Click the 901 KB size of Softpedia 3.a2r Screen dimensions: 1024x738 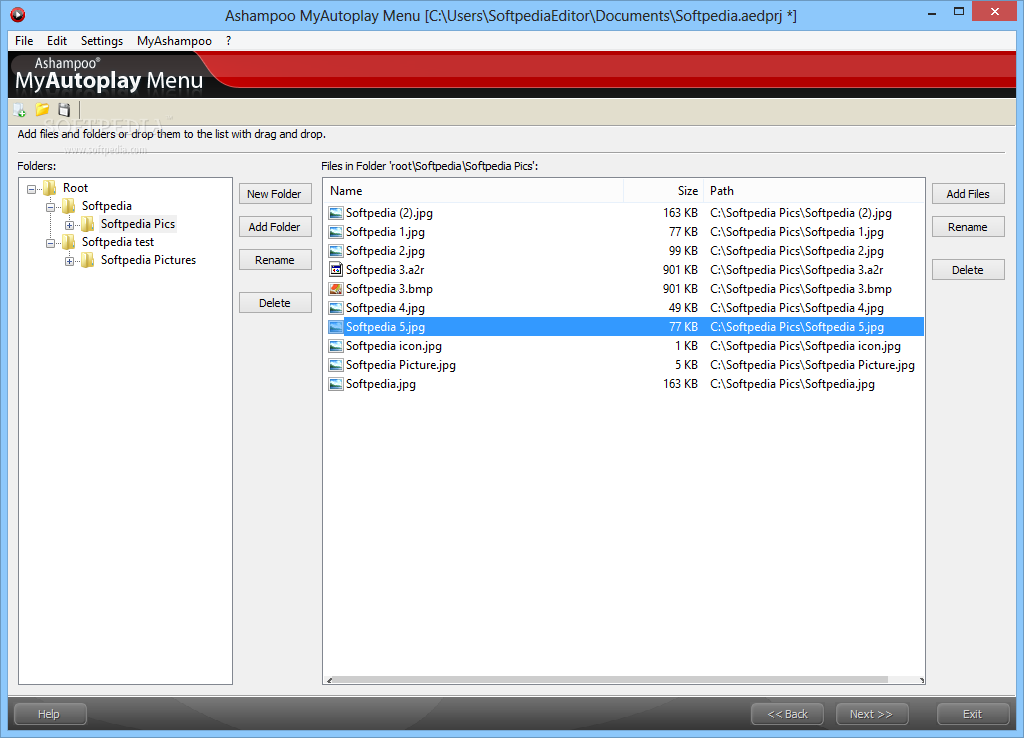680,270
